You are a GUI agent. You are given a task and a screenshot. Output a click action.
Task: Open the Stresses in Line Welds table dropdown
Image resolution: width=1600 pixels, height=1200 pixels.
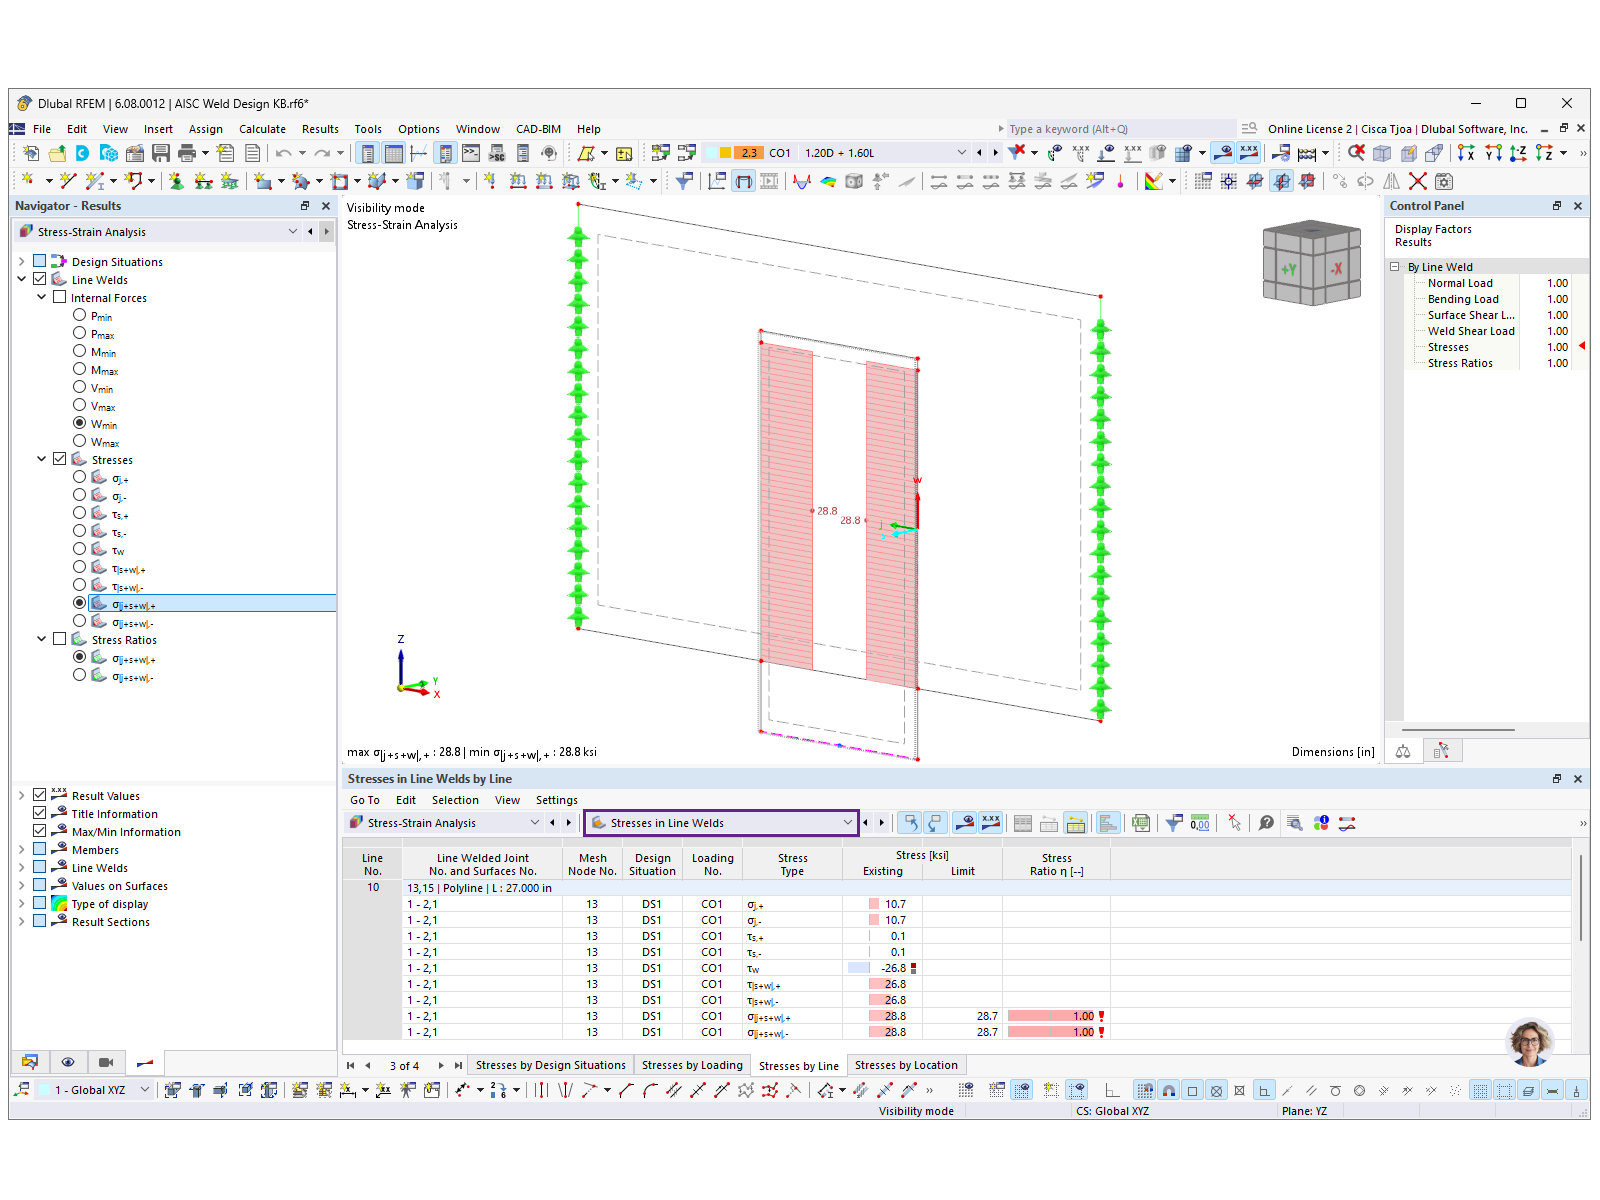point(848,823)
